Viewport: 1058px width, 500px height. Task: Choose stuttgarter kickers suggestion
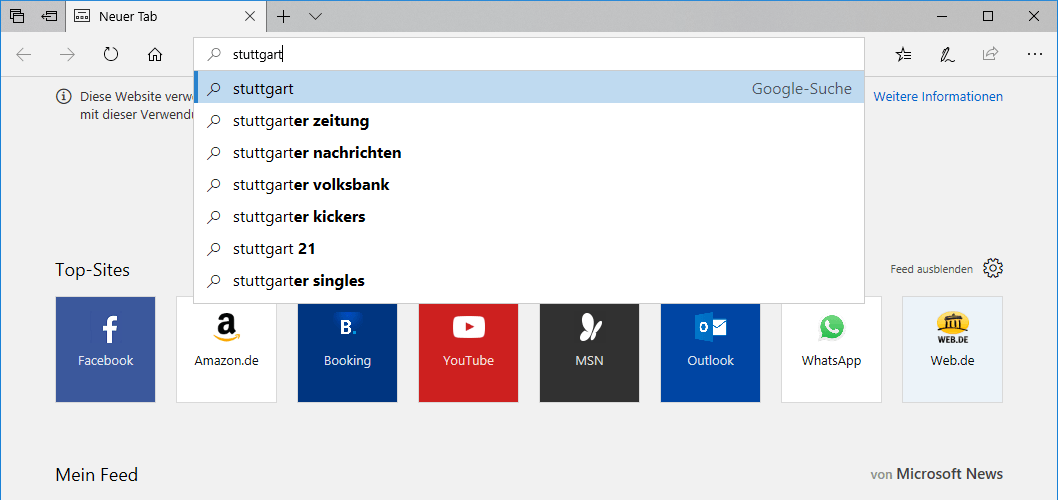(x=528, y=217)
